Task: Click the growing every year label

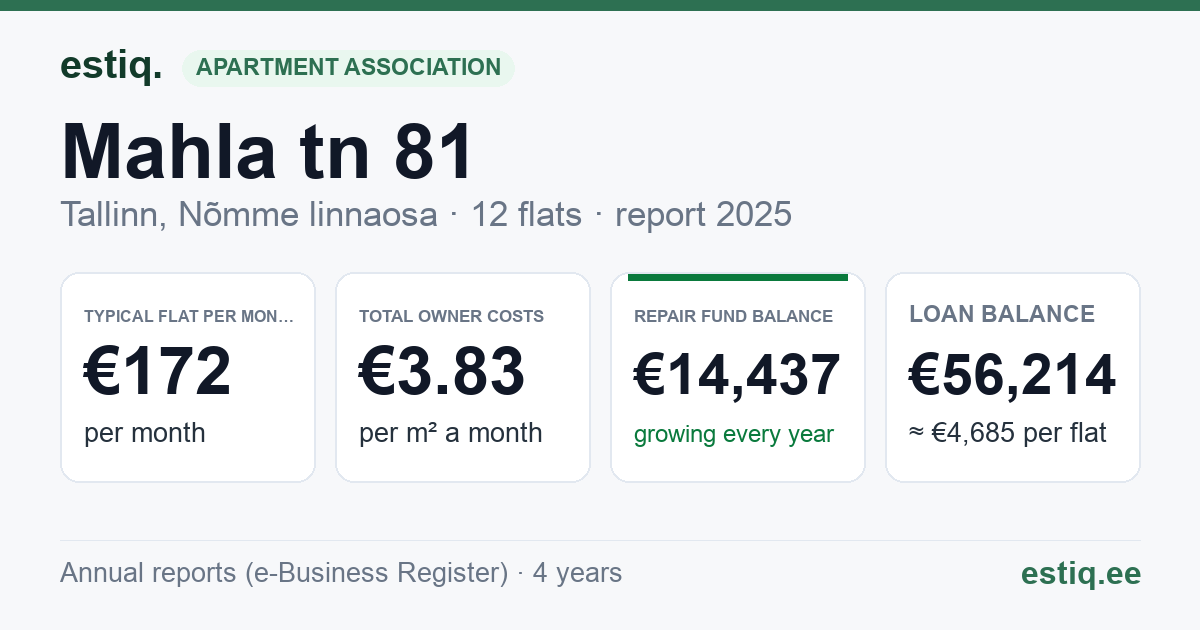Action: pyautogui.click(x=734, y=435)
